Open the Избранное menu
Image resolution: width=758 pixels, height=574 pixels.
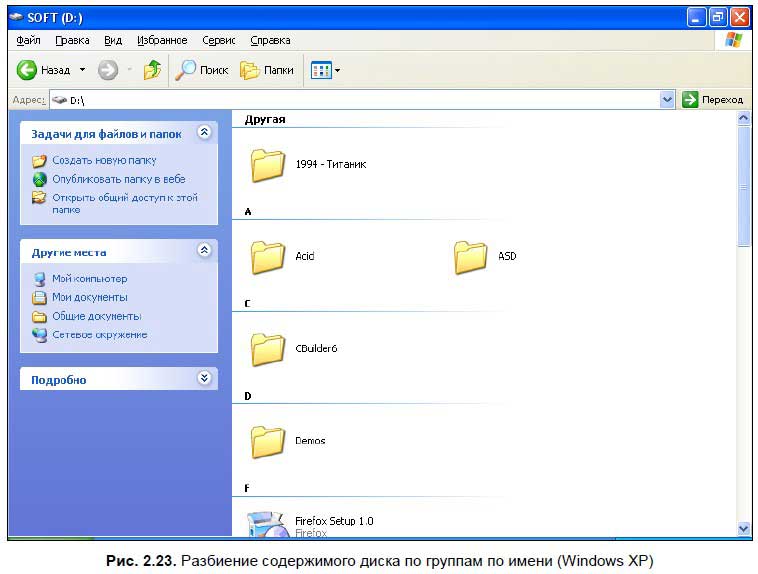162,41
